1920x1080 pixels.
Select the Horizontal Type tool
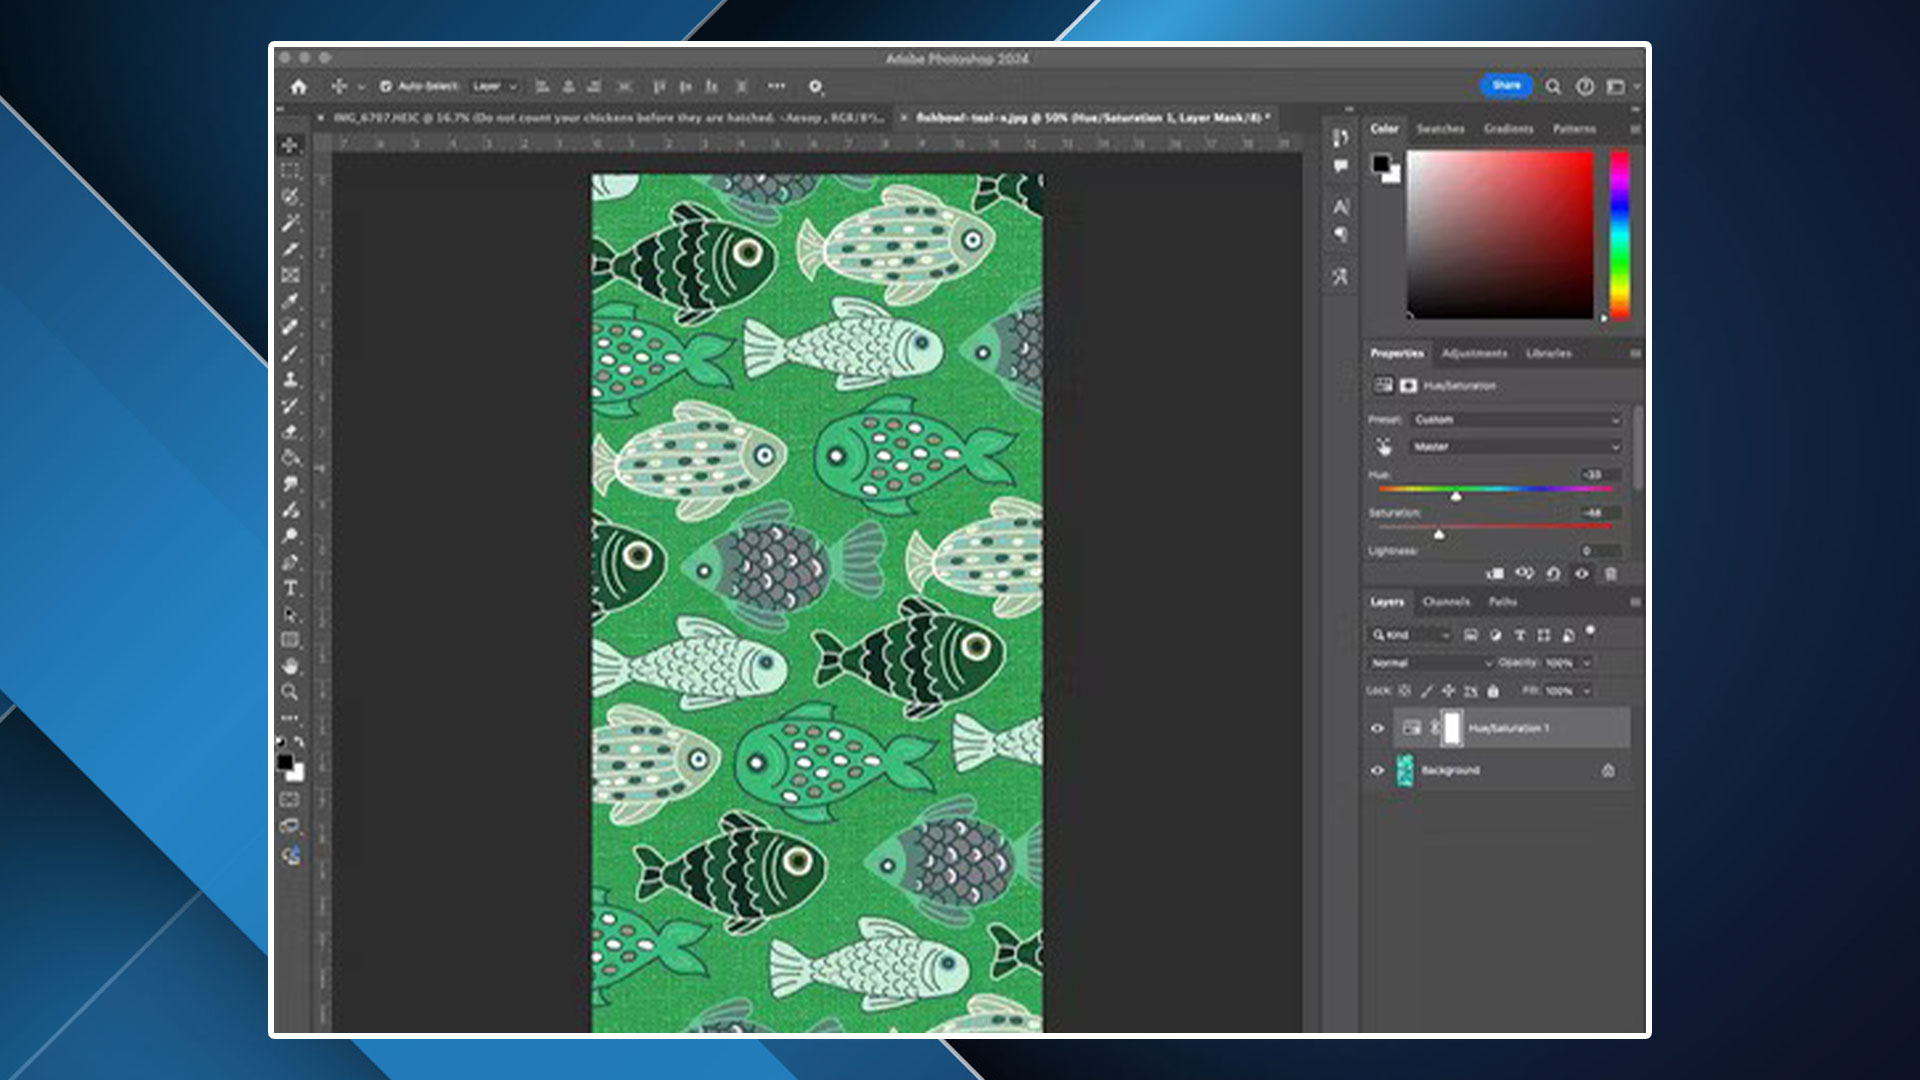[x=290, y=588]
